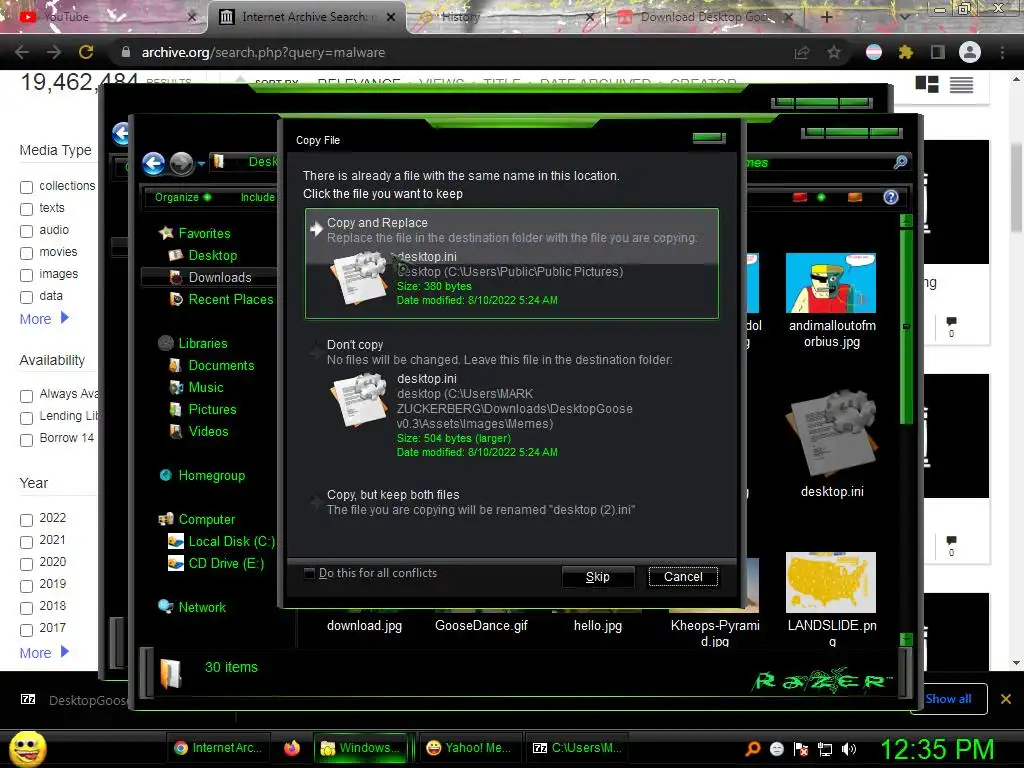Open Pictures library
Viewport: 1024px width, 768px height.
[212, 409]
